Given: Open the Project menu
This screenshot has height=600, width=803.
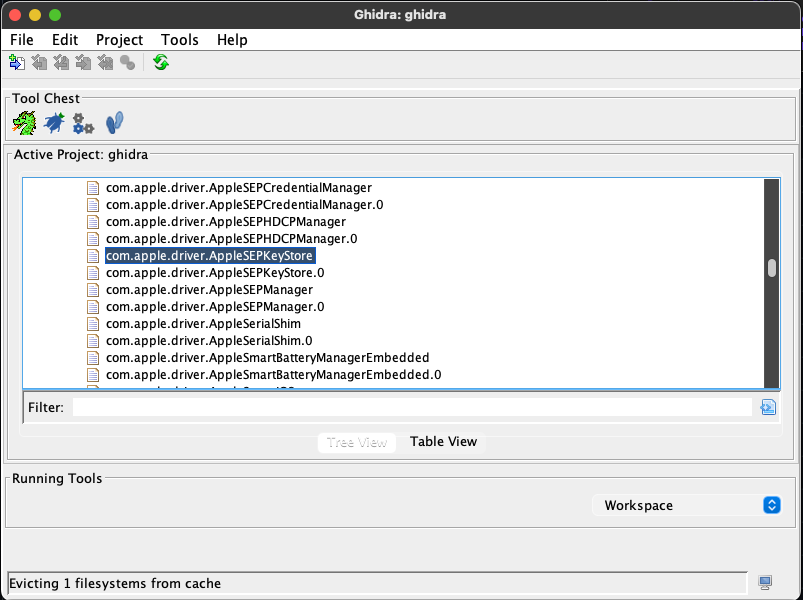Looking at the screenshot, I should coord(119,40).
